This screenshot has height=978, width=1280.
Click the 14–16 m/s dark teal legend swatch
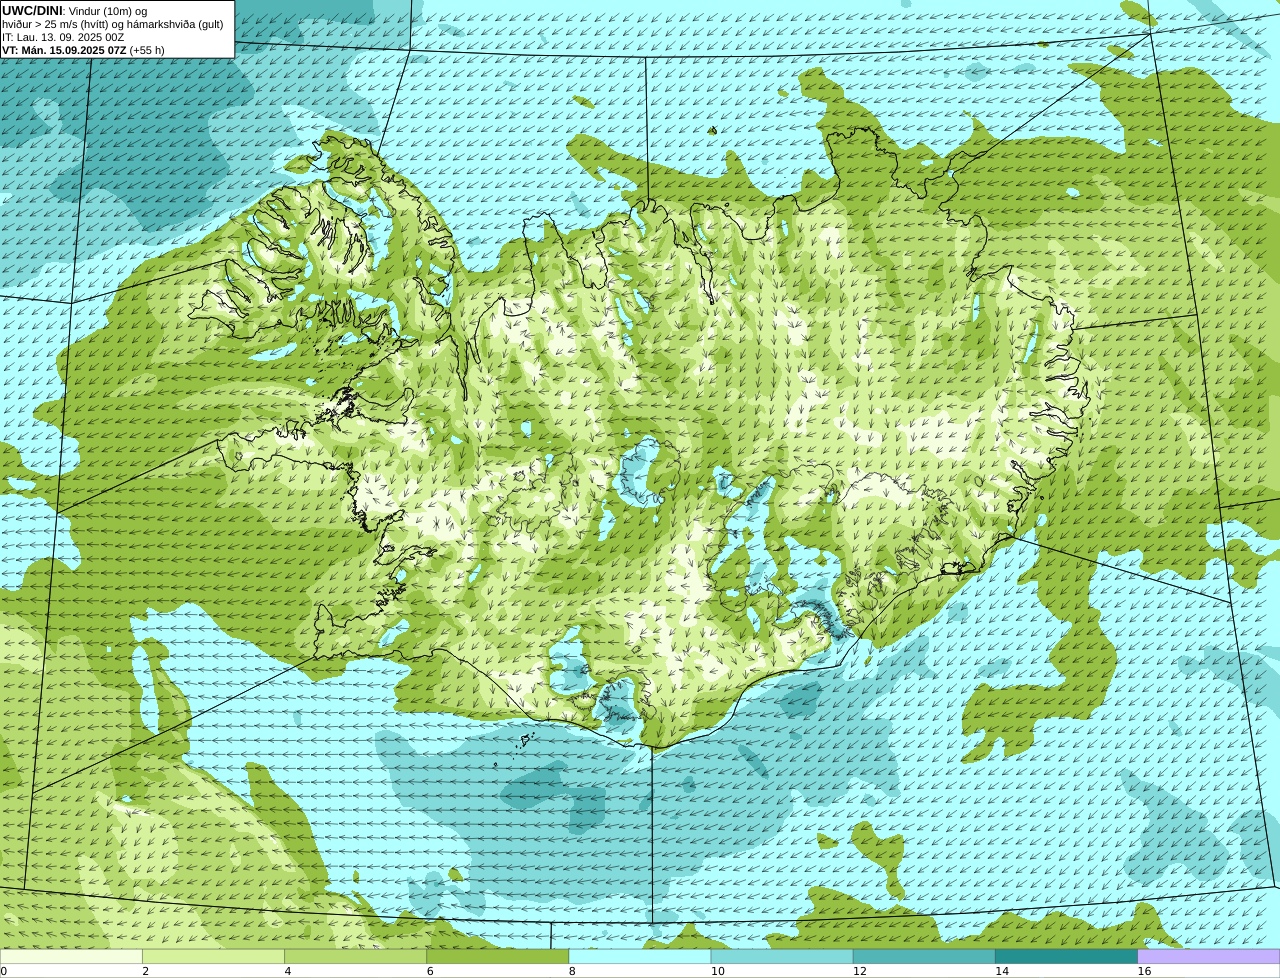pyautogui.click(x=1067, y=956)
